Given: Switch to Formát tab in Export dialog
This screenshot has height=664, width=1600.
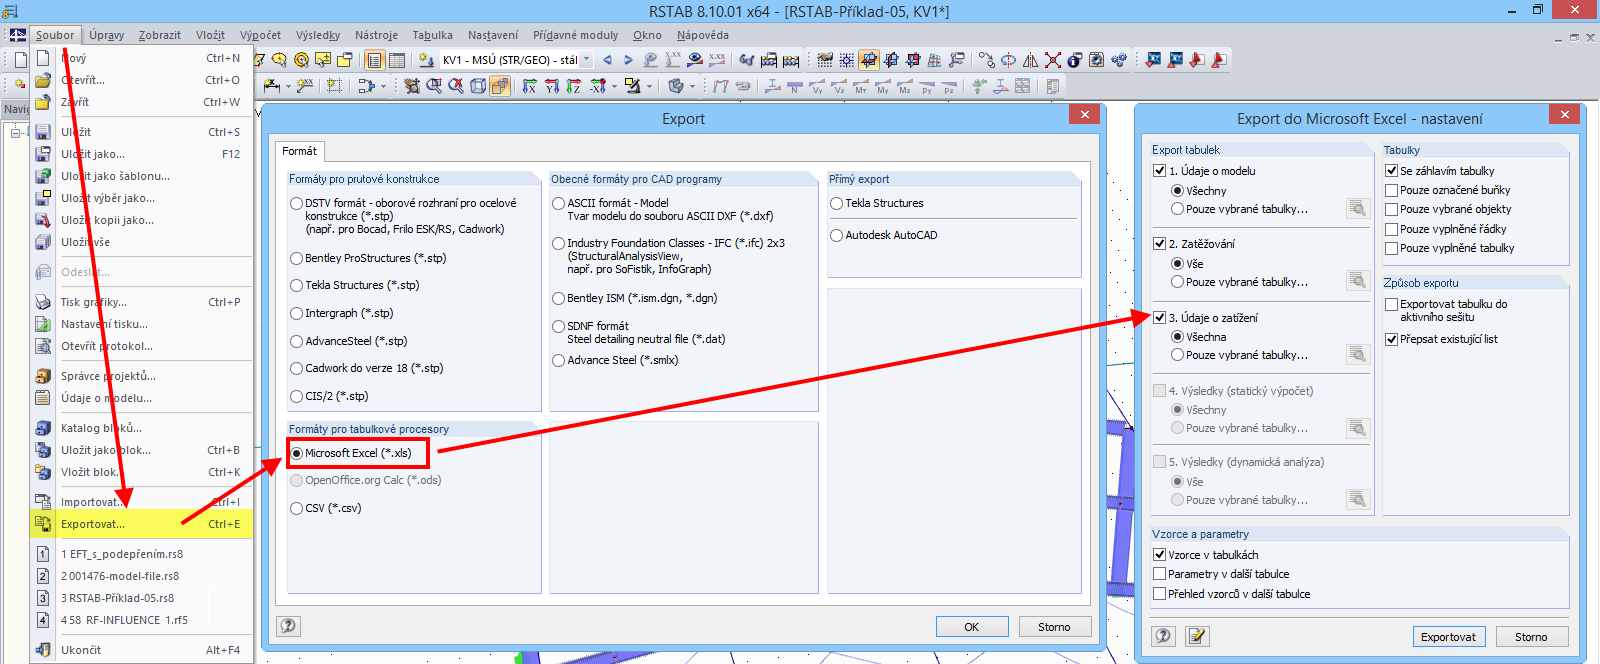Looking at the screenshot, I should point(299,151).
